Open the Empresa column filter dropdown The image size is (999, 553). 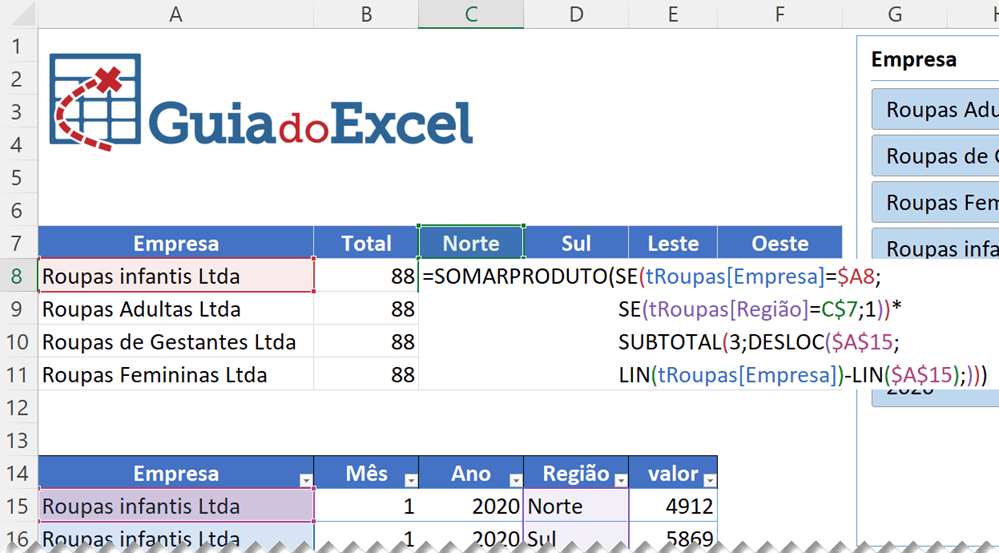coord(305,481)
